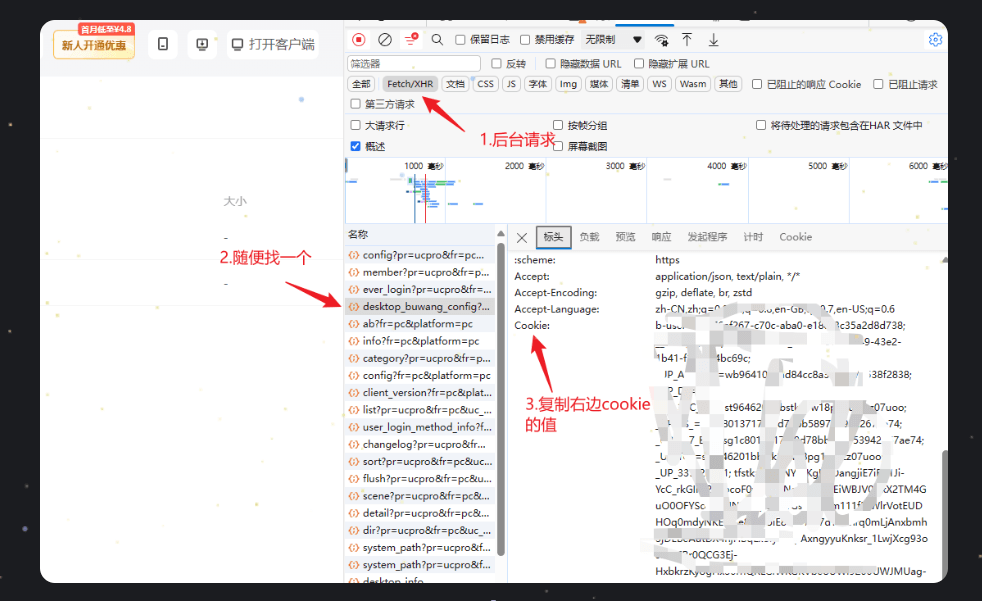982x601 pixels.
Task: Click the 打开客户端 button
Action: [273, 44]
